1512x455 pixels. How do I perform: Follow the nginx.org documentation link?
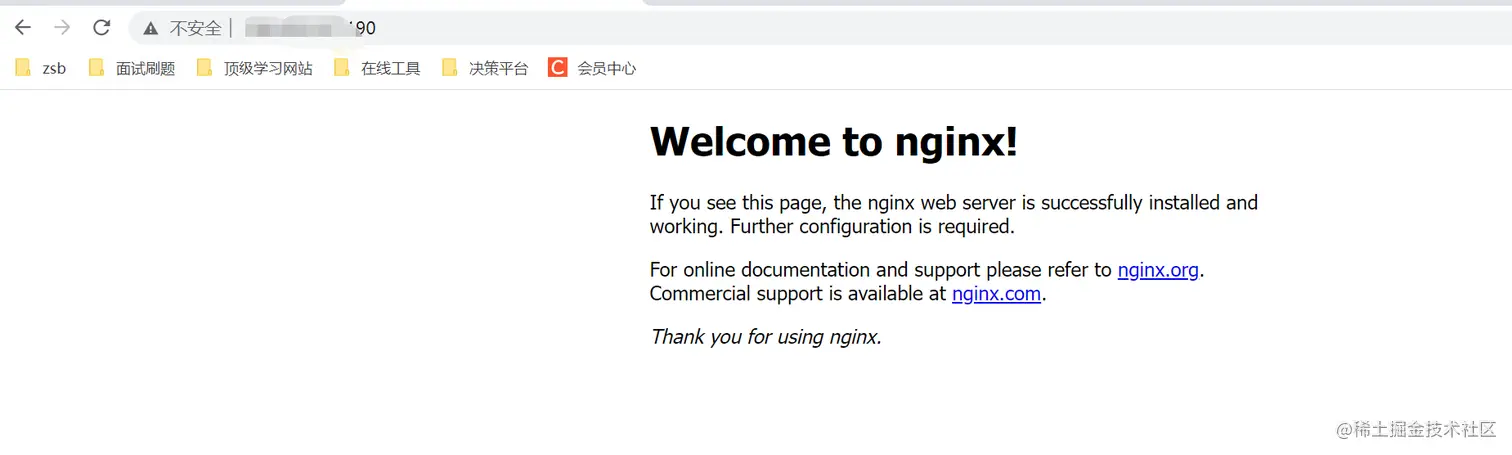coord(1157,270)
